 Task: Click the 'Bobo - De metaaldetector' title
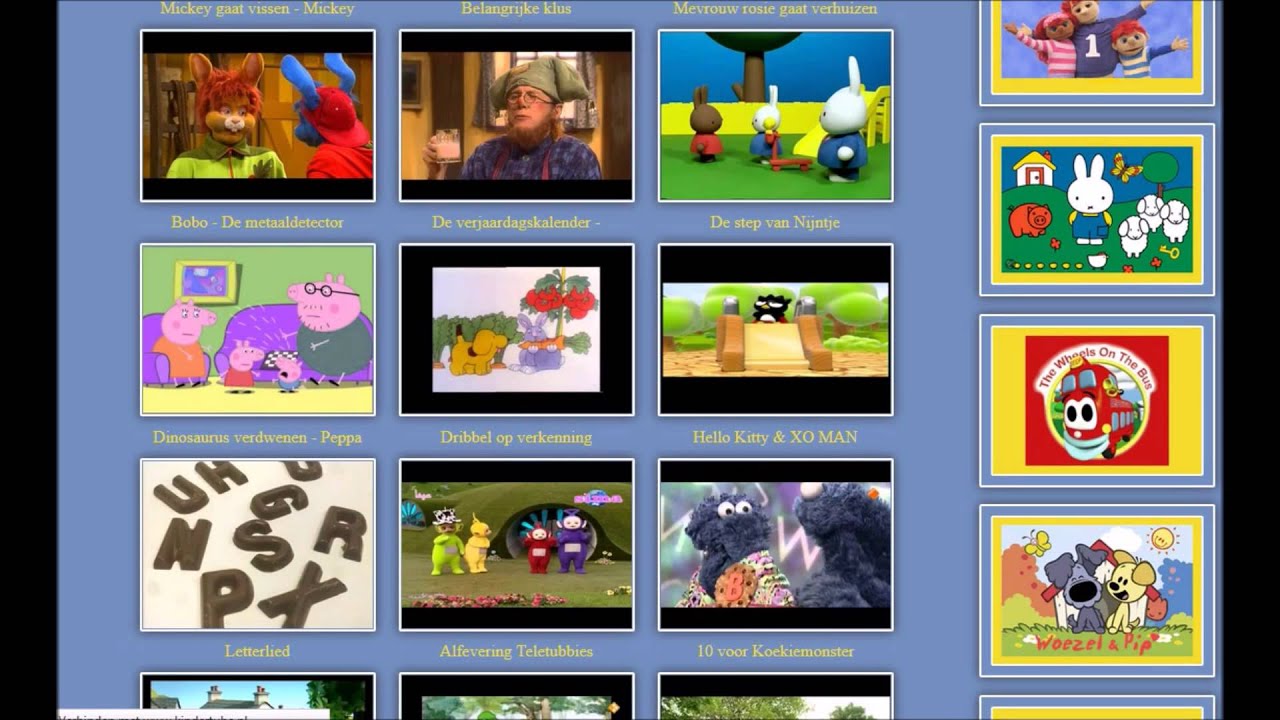257,222
